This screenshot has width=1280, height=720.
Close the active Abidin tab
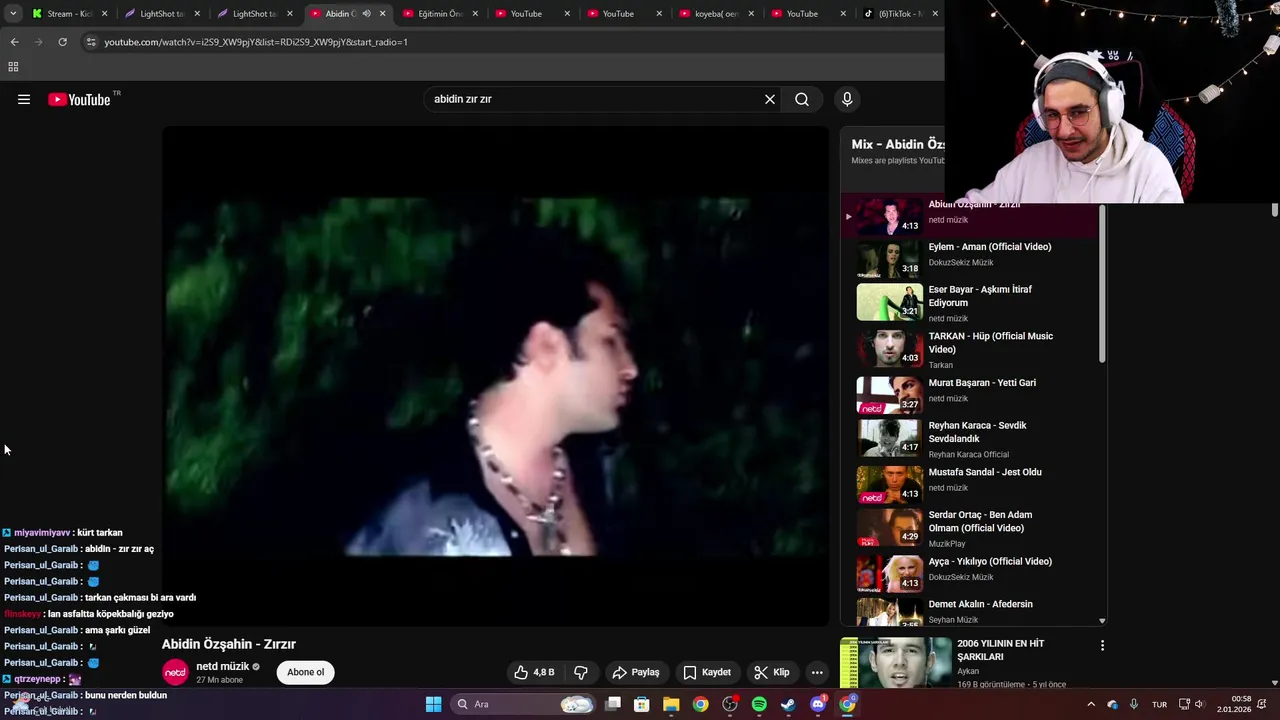[x=382, y=14]
